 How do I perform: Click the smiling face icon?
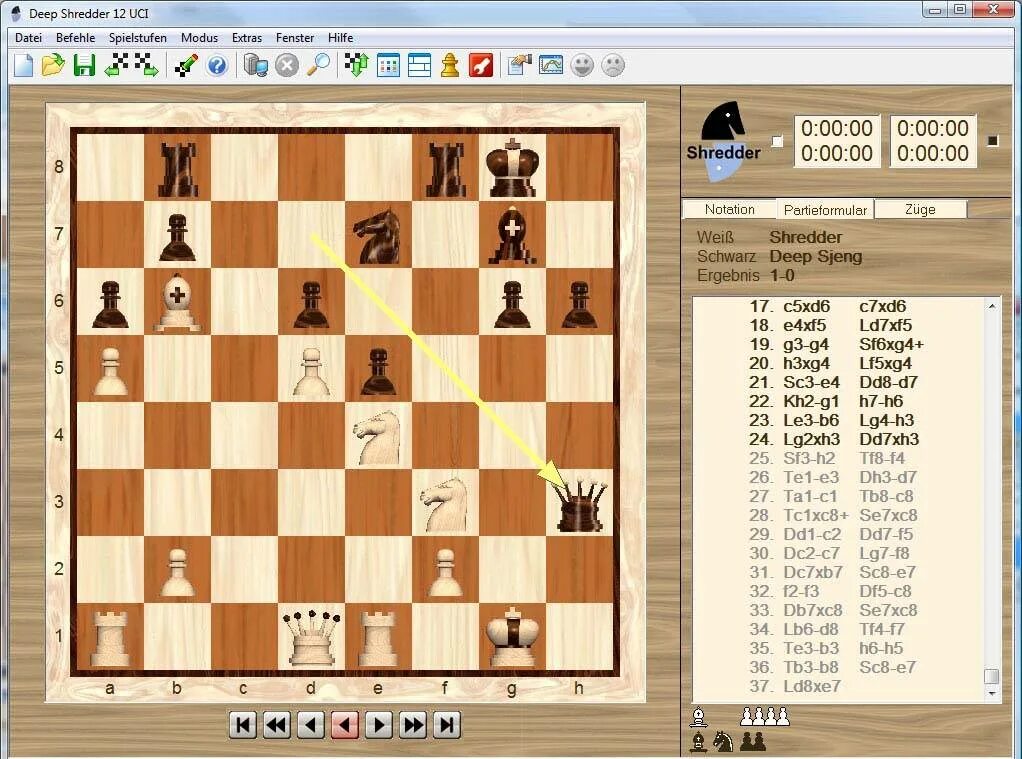click(582, 65)
